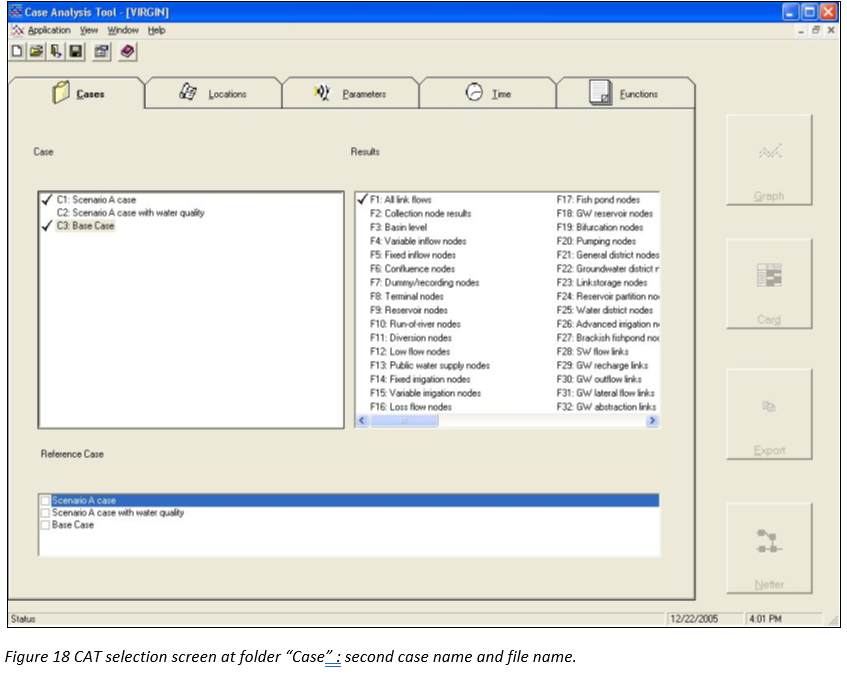Click the Case Analysis Tool title bar icon
The image size is (847, 675).
pyautogui.click(x=16, y=11)
